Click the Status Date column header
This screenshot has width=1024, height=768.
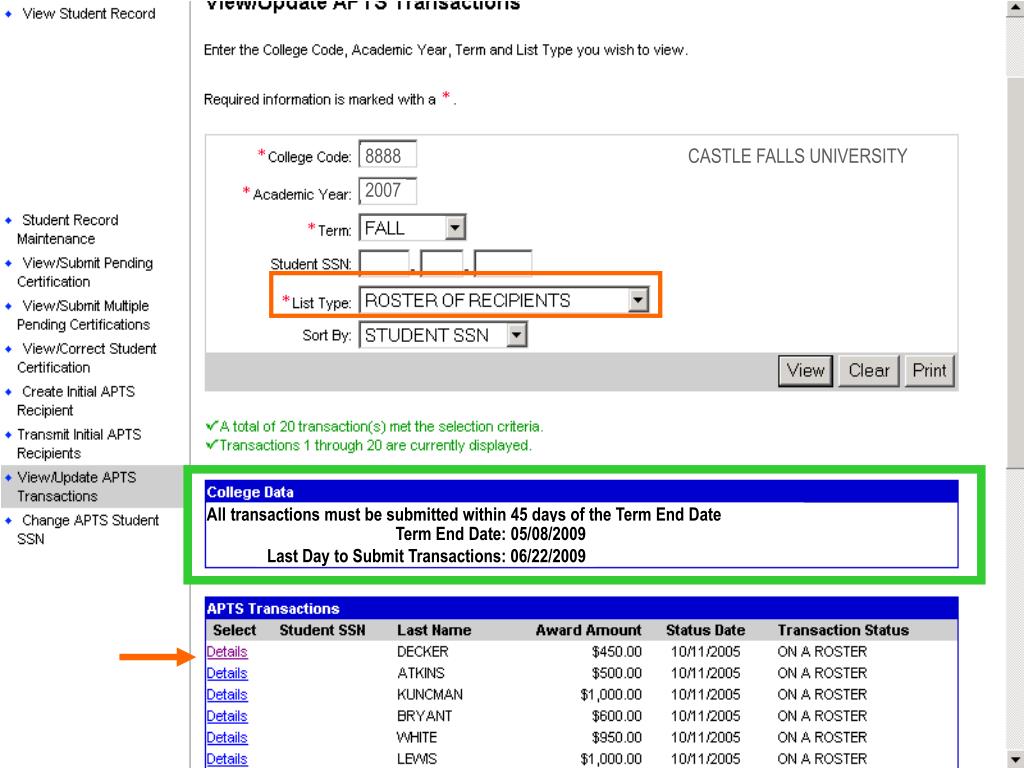pyautogui.click(x=705, y=630)
